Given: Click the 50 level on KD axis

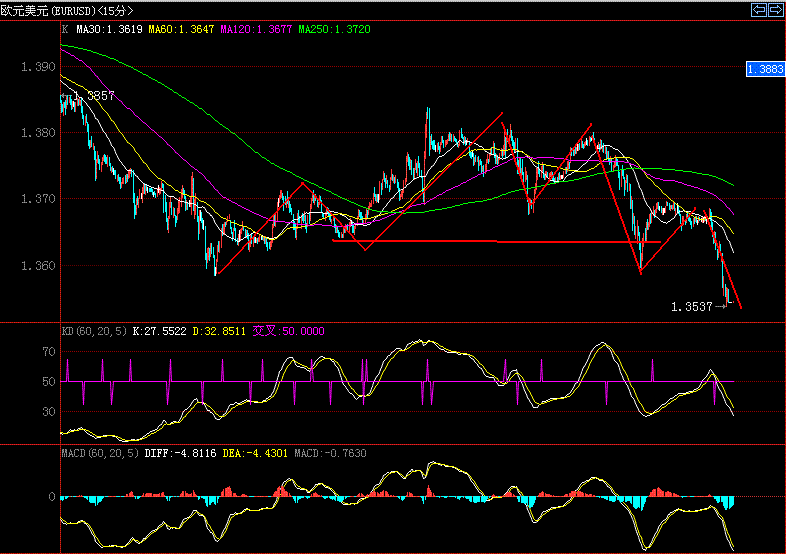Looking at the screenshot, I should 49,381.
